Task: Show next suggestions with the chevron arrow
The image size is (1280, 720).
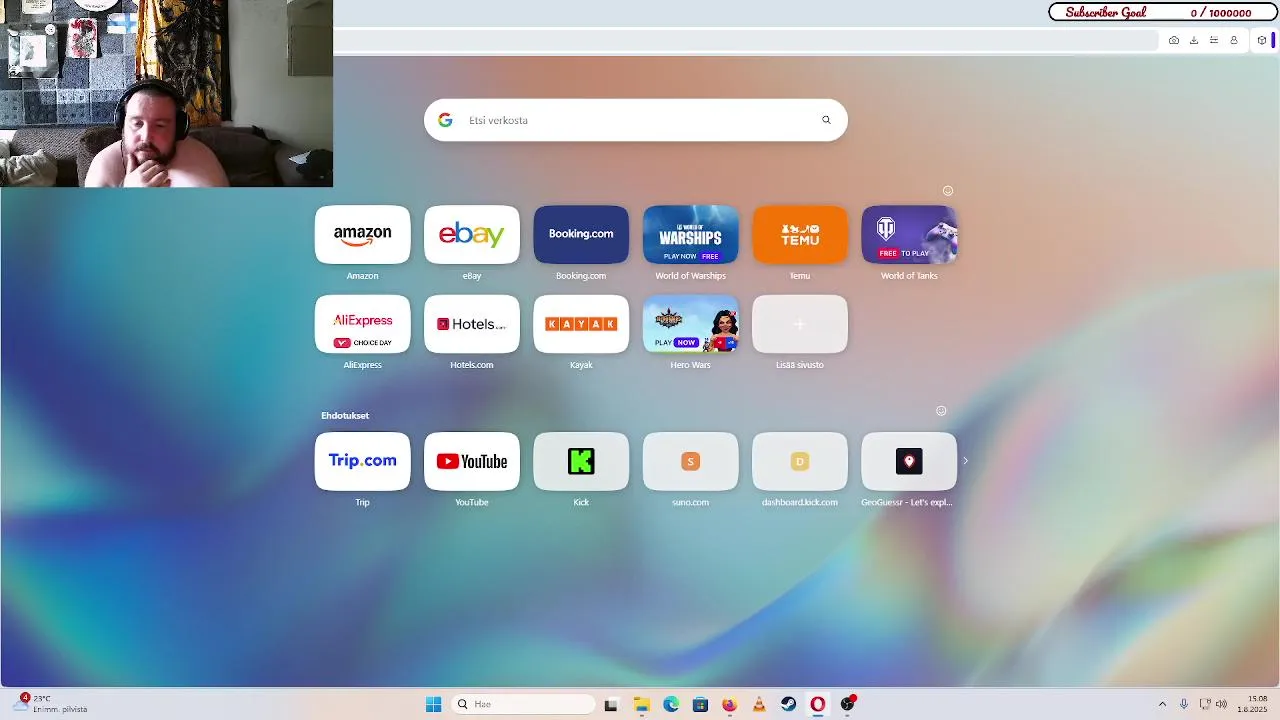Action: pos(965,461)
